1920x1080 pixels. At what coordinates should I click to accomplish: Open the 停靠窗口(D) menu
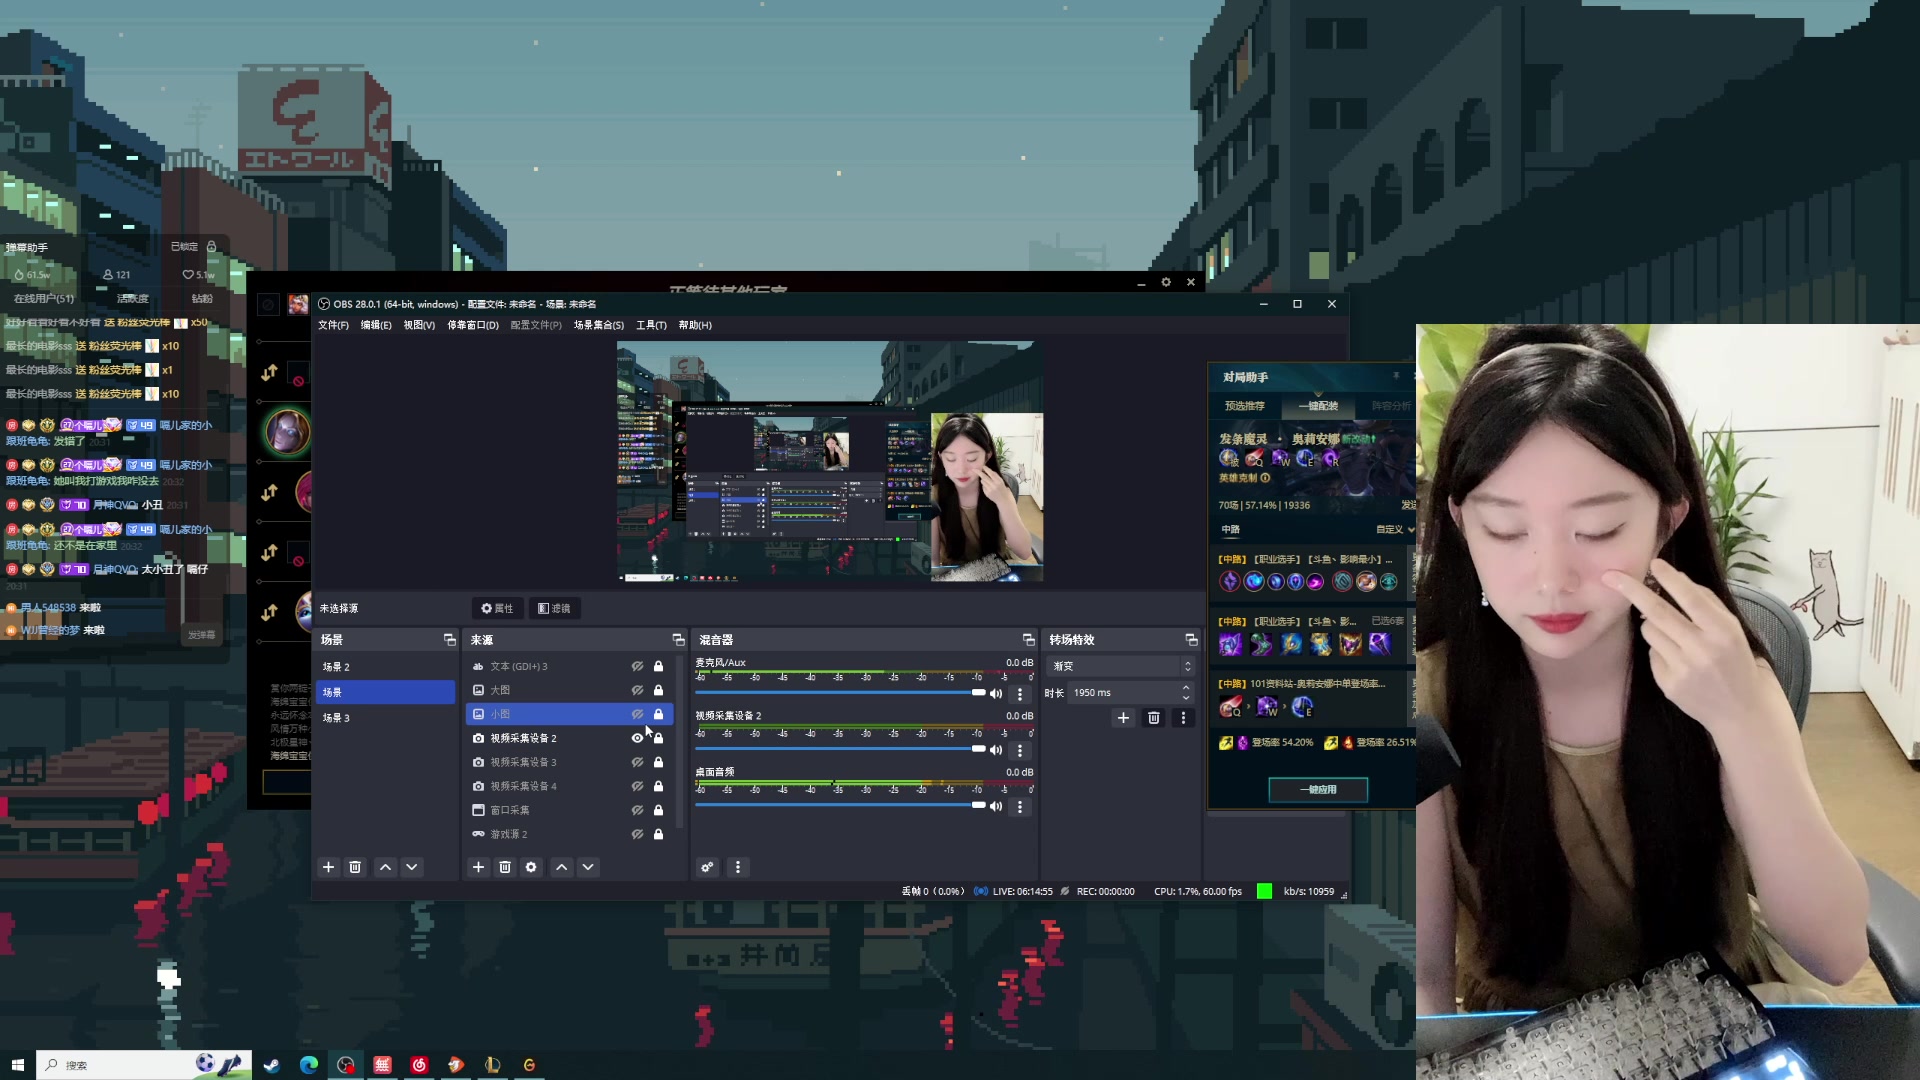click(473, 325)
